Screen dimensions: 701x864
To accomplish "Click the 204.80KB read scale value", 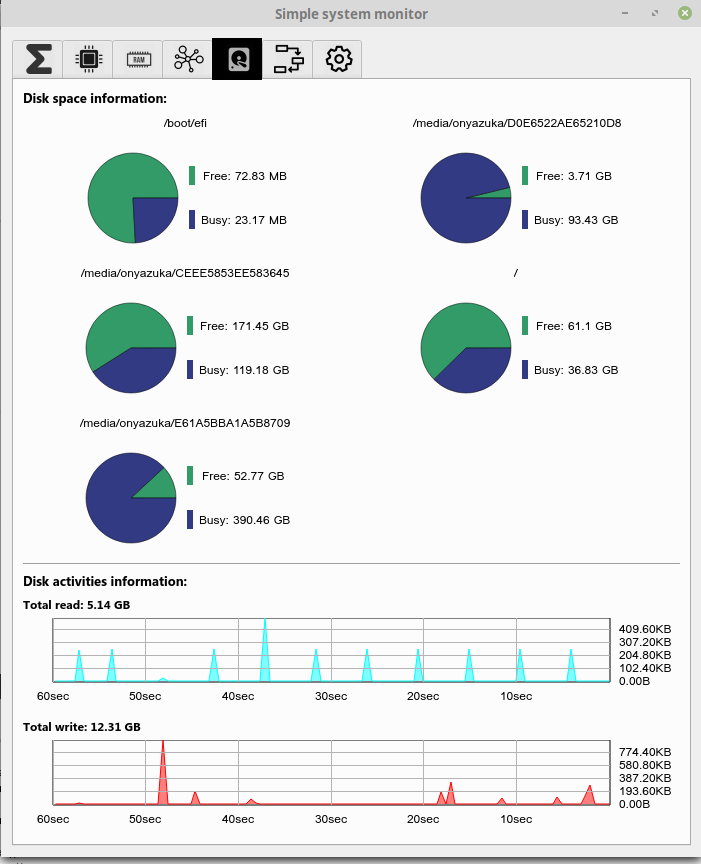I will click(x=645, y=655).
